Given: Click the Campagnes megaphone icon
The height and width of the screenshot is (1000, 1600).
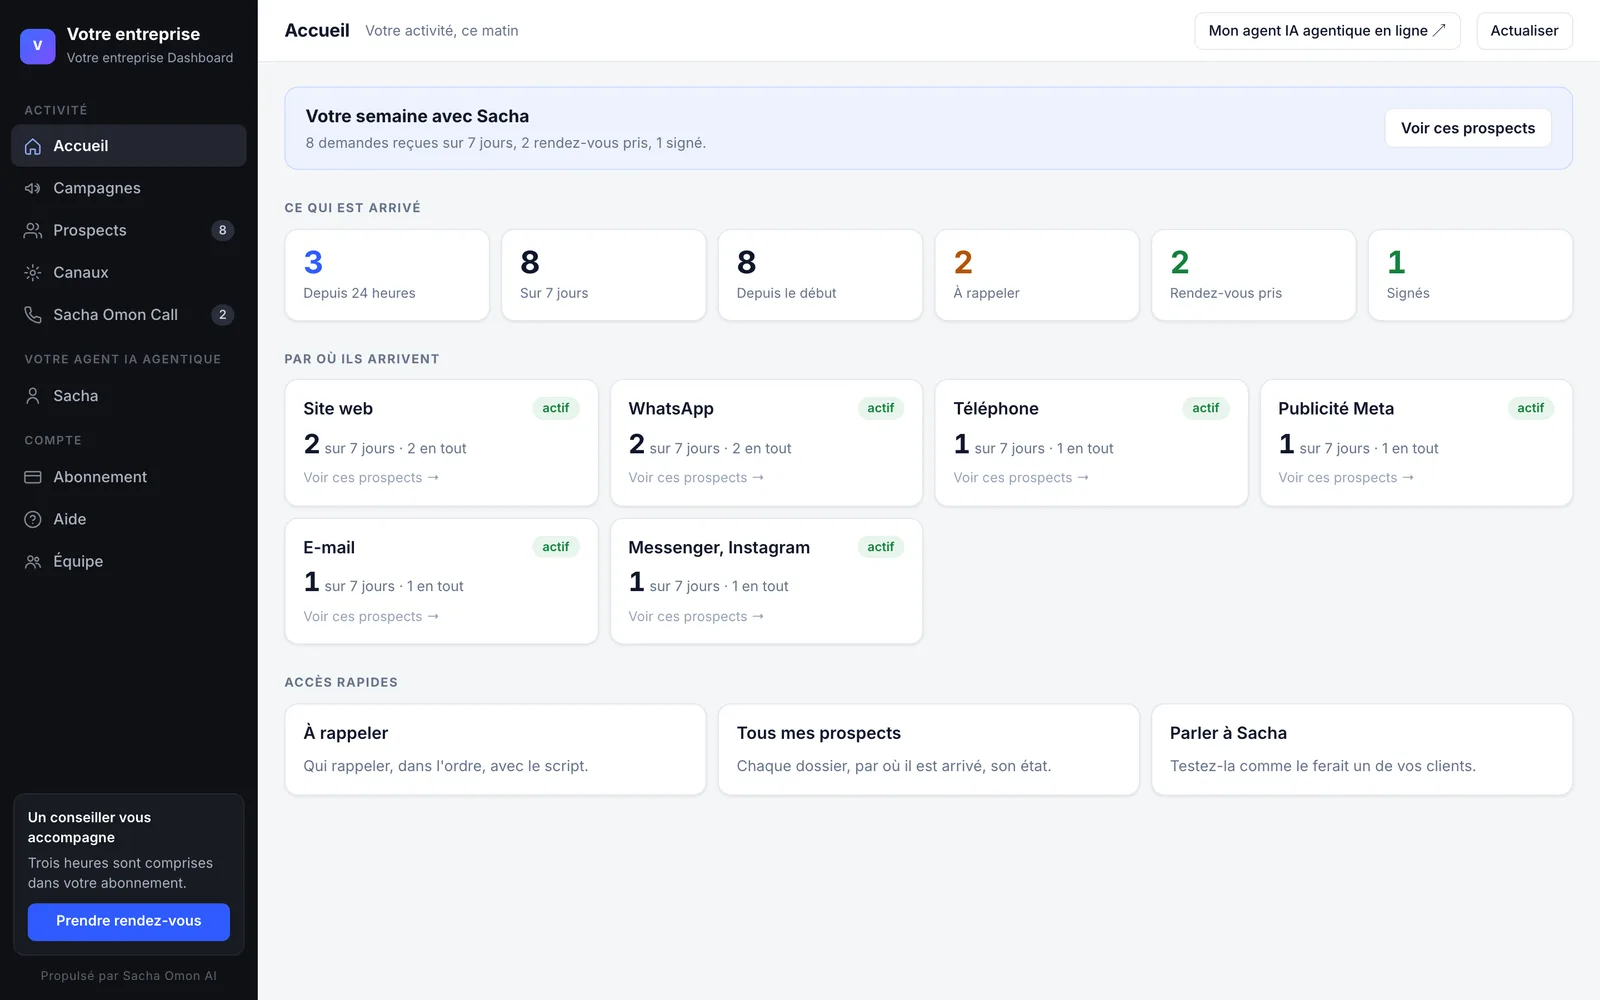Looking at the screenshot, I should (x=33, y=188).
